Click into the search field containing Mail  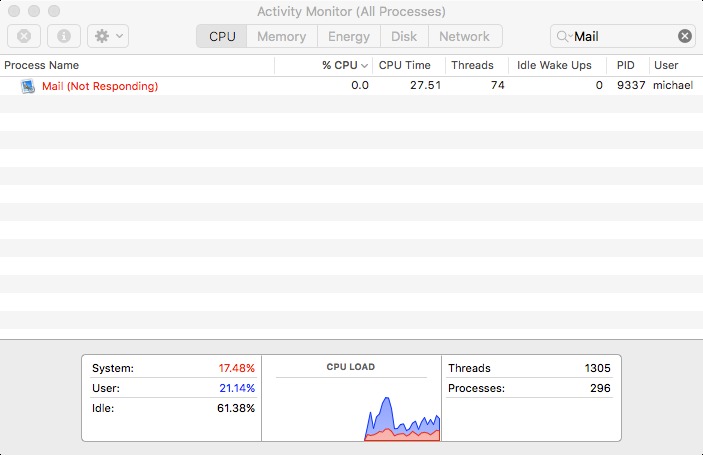[x=623, y=36]
